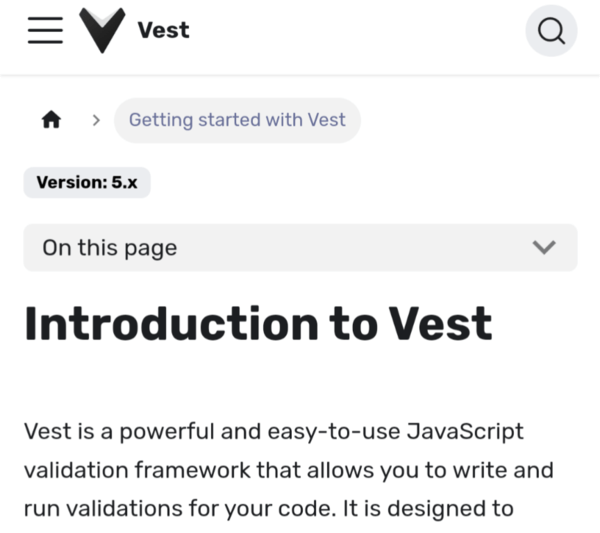
Task: Open the Getting started with Vest breadcrumb
Action: click(x=237, y=120)
